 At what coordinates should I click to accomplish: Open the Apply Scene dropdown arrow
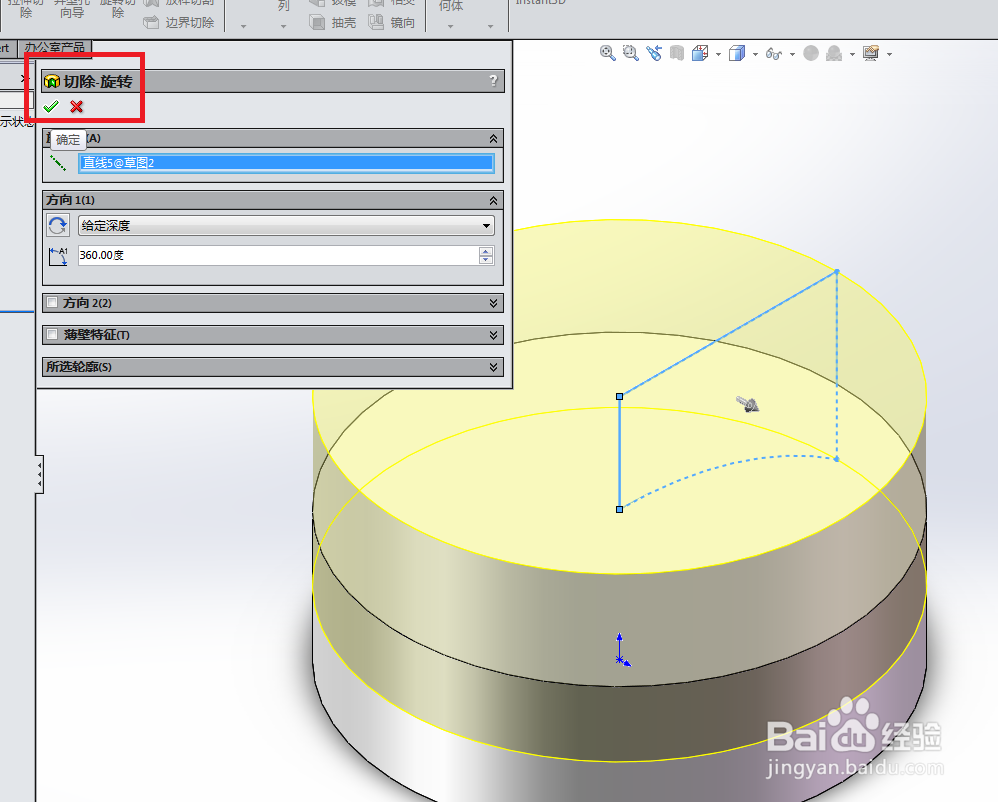point(852,55)
